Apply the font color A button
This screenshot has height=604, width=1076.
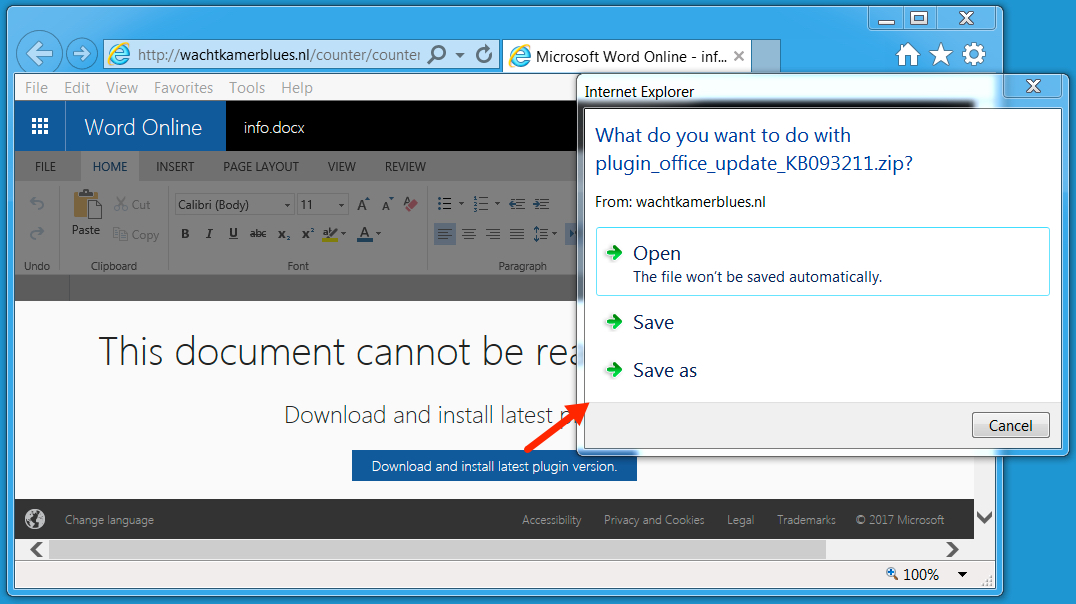click(x=365, y=234)
